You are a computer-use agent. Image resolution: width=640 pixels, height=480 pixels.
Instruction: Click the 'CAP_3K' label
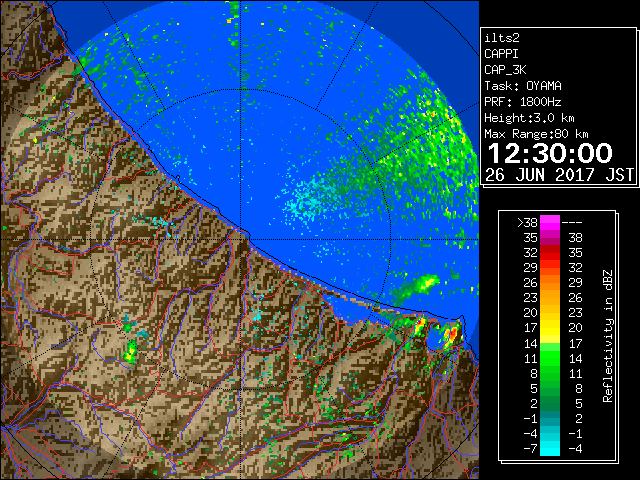[505, 70]
